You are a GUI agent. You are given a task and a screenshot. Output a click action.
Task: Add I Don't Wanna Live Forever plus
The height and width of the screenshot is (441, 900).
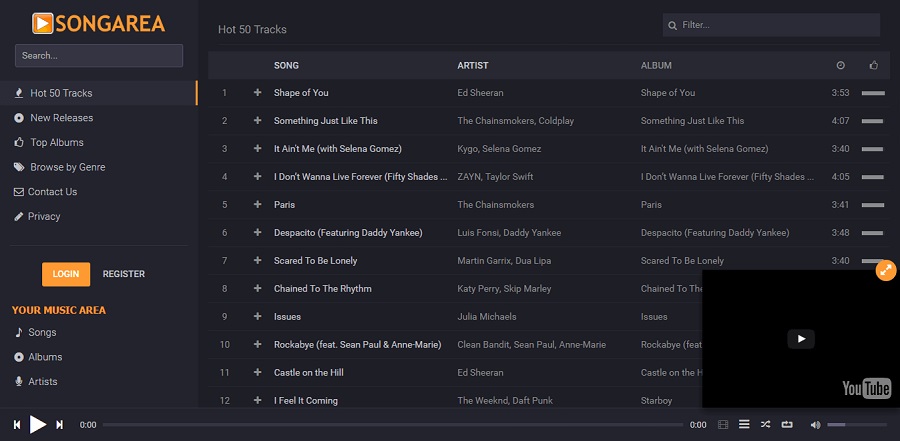click(x=257, y=176)
